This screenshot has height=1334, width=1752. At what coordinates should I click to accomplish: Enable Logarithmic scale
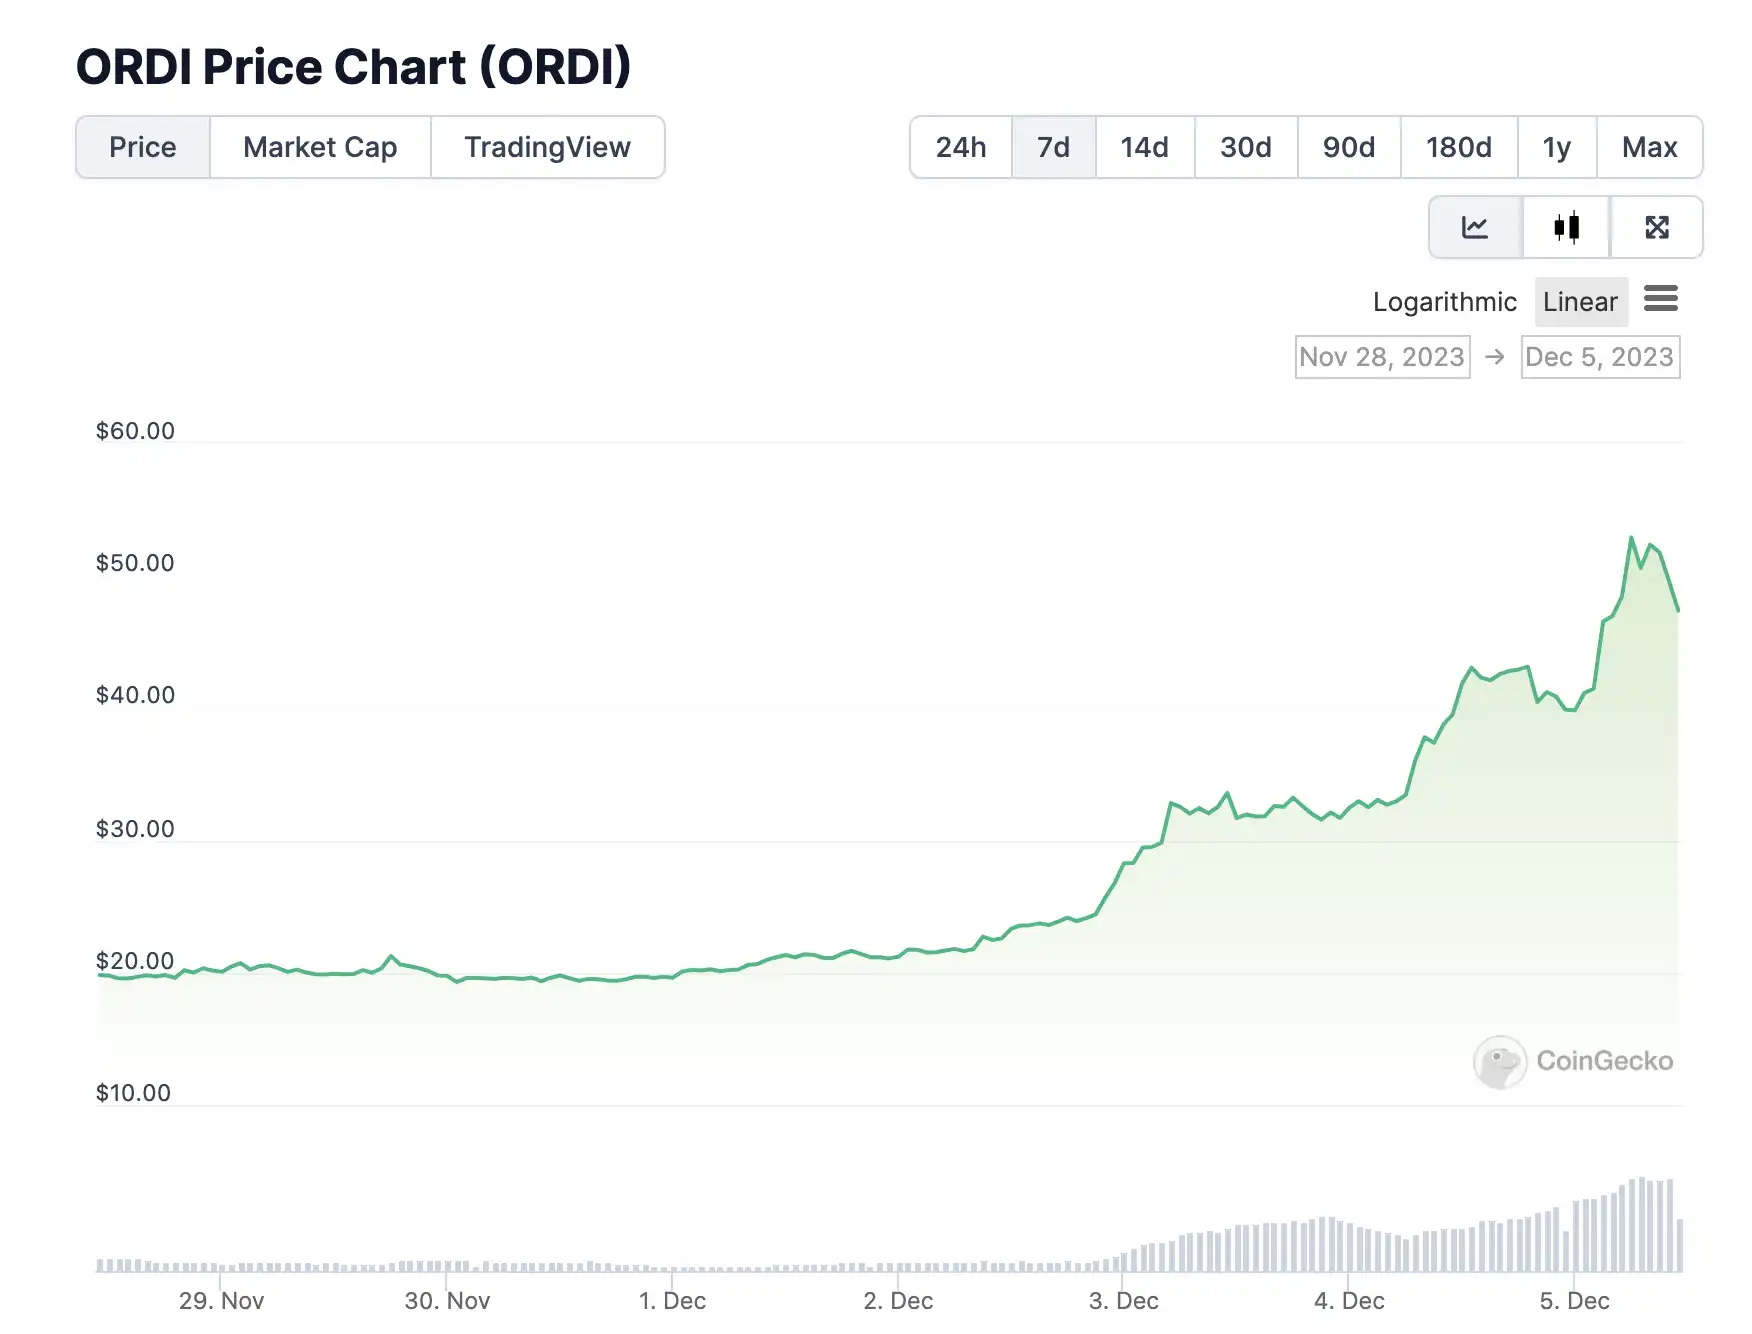pyautogui.click(x=1444, y=302)
